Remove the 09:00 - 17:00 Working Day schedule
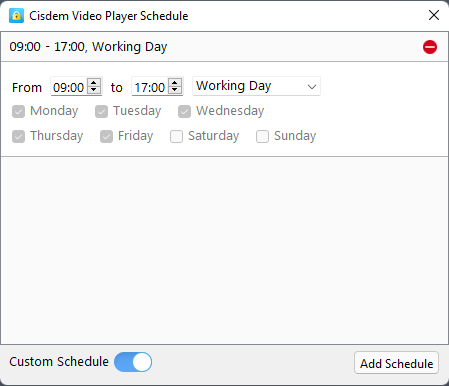 coord(430,47)
